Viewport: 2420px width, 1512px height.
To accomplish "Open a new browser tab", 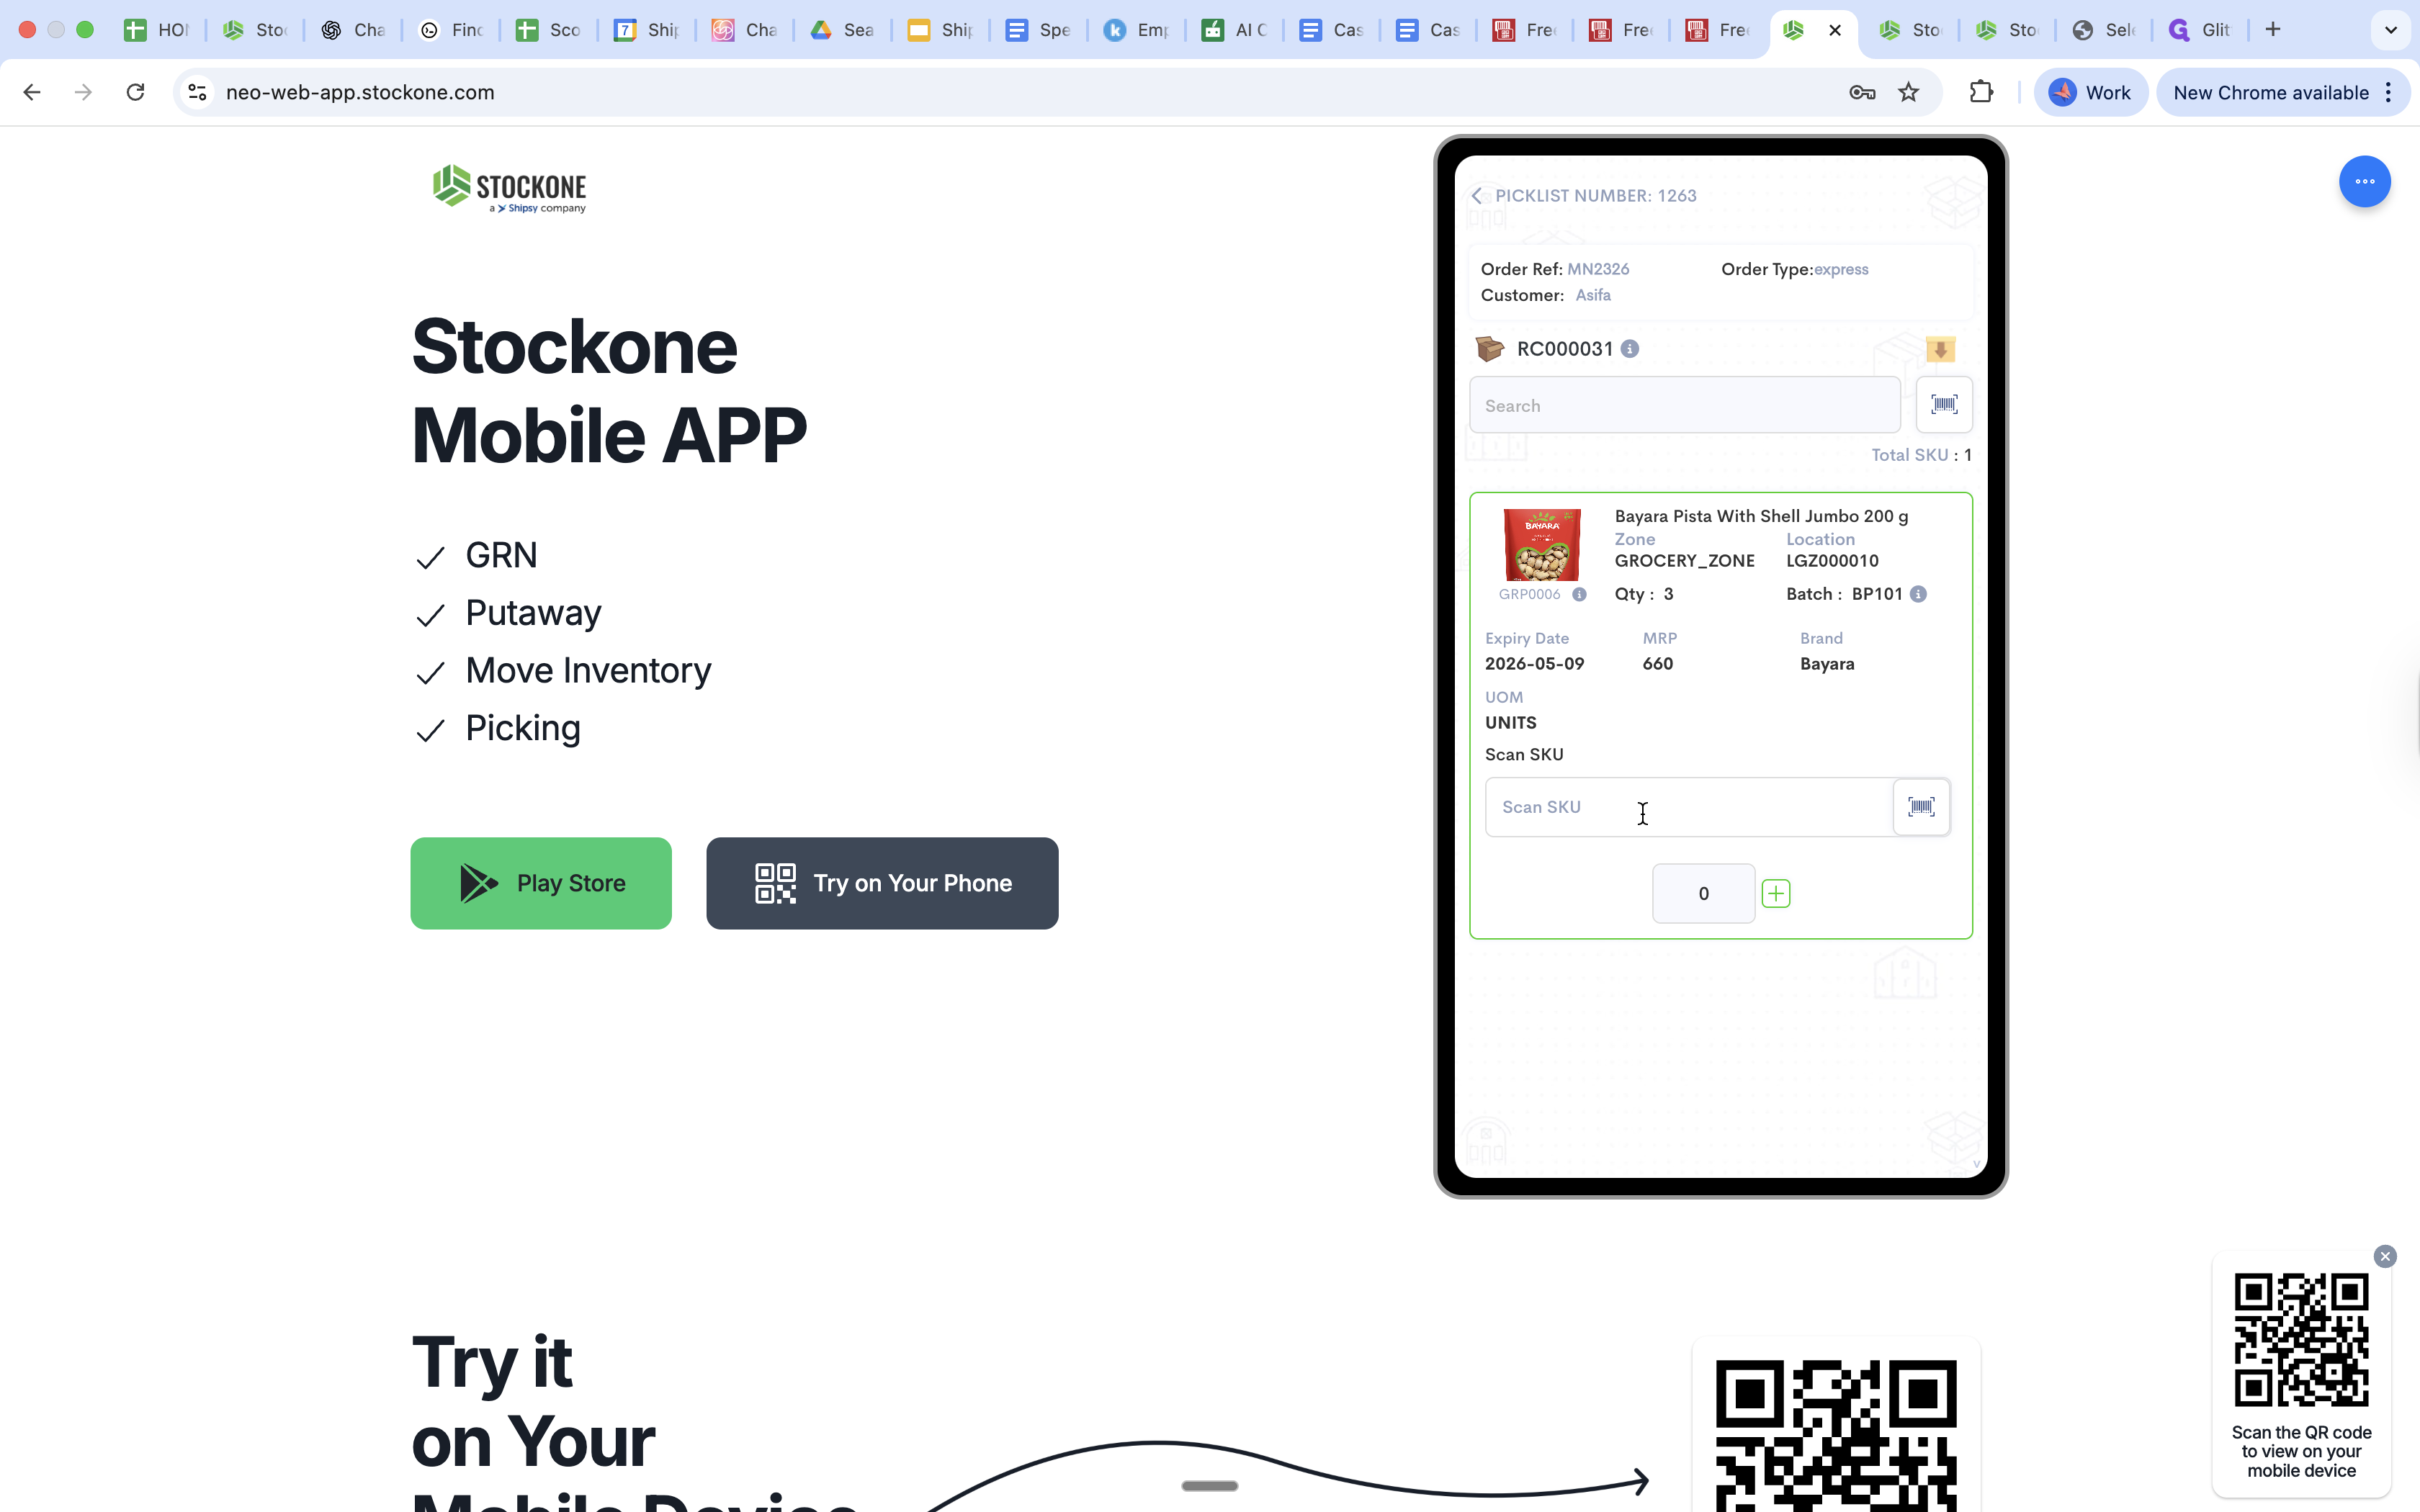I will 2273,30.
